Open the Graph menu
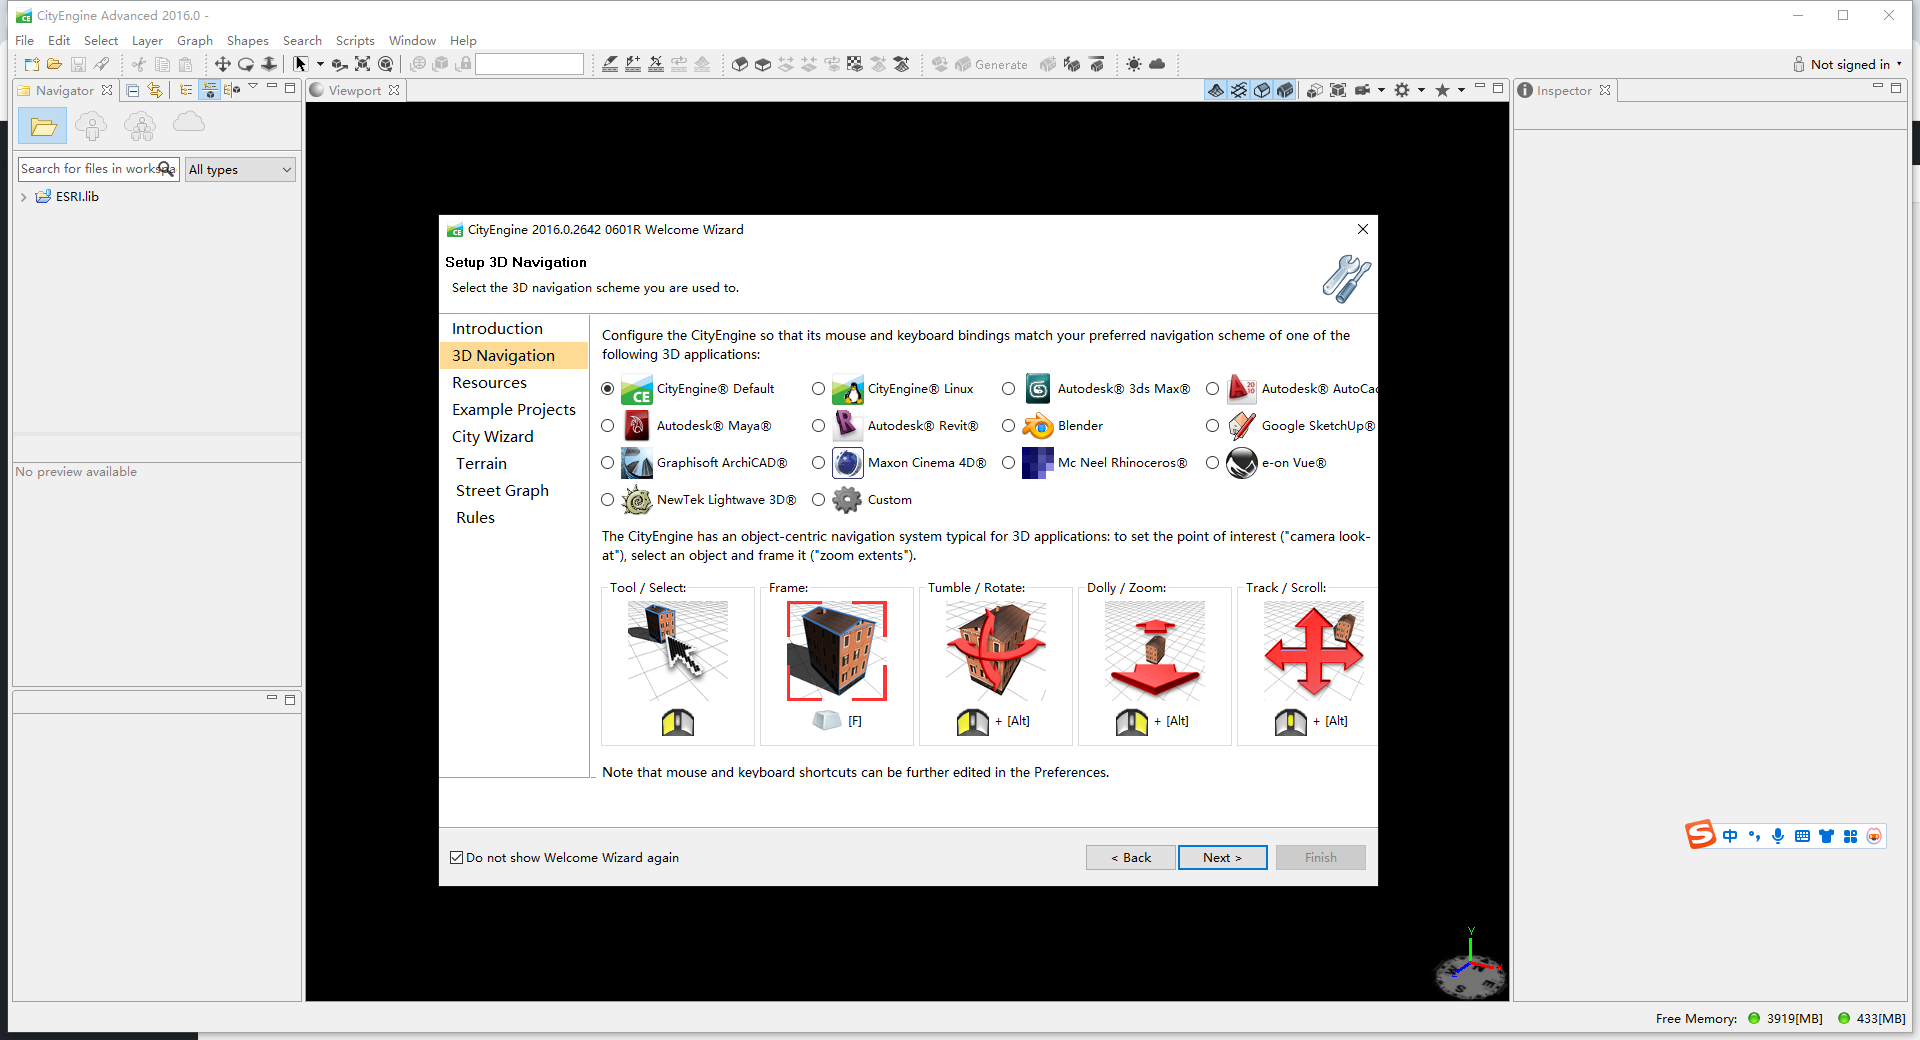This screenshot has height=1040, width=1920. click(195, 40)
